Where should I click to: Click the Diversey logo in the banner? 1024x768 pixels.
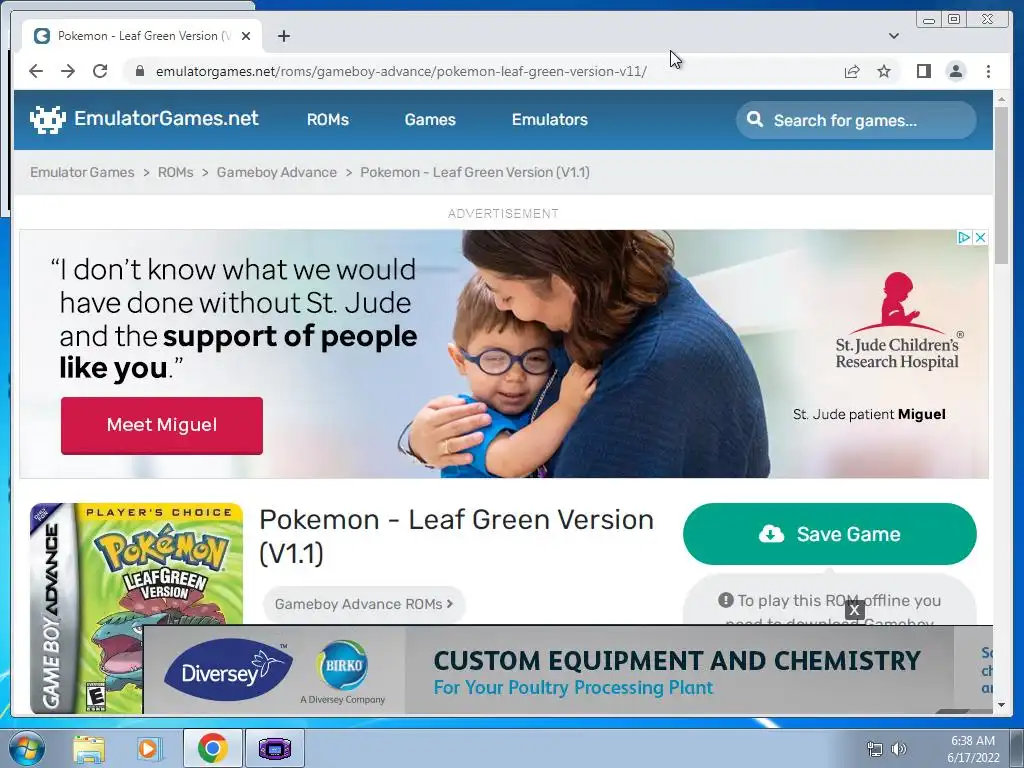click(229, 671)
